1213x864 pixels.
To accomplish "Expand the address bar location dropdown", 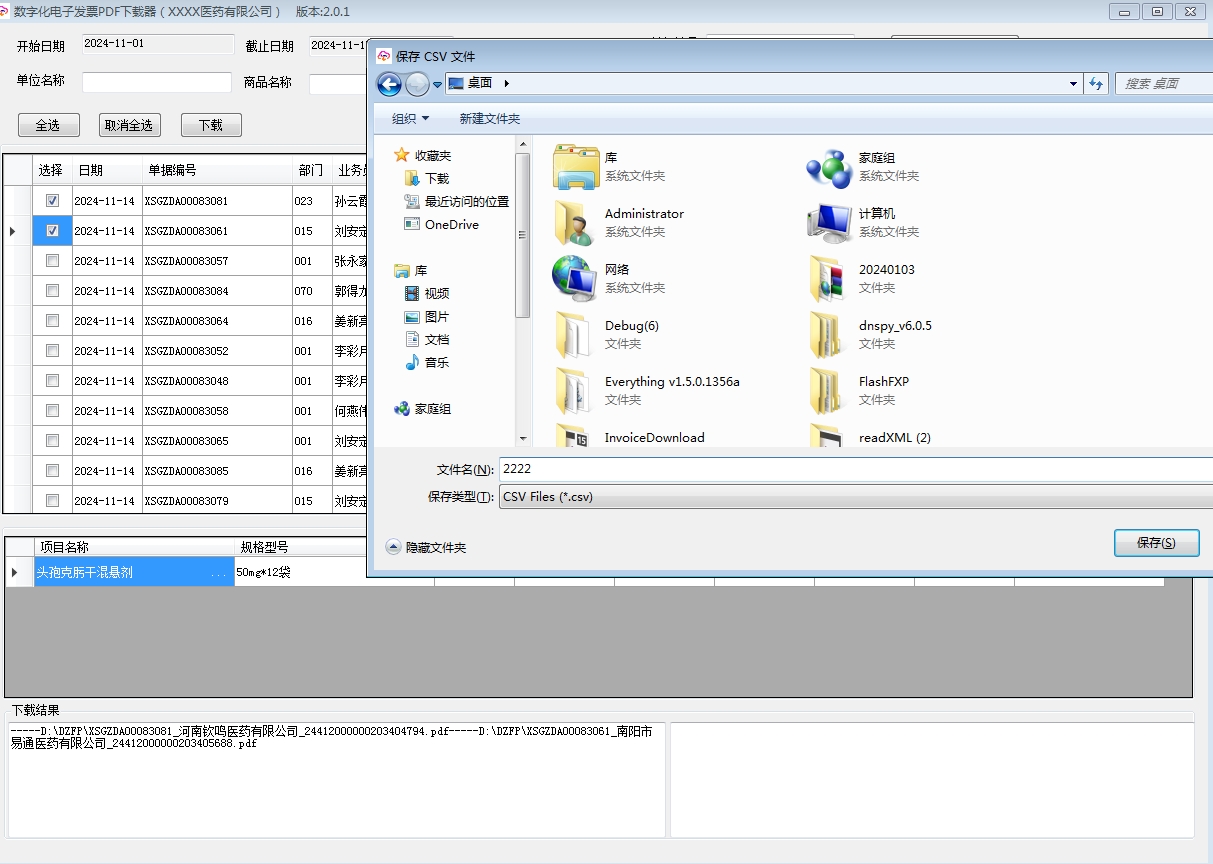I will 1071,84.
